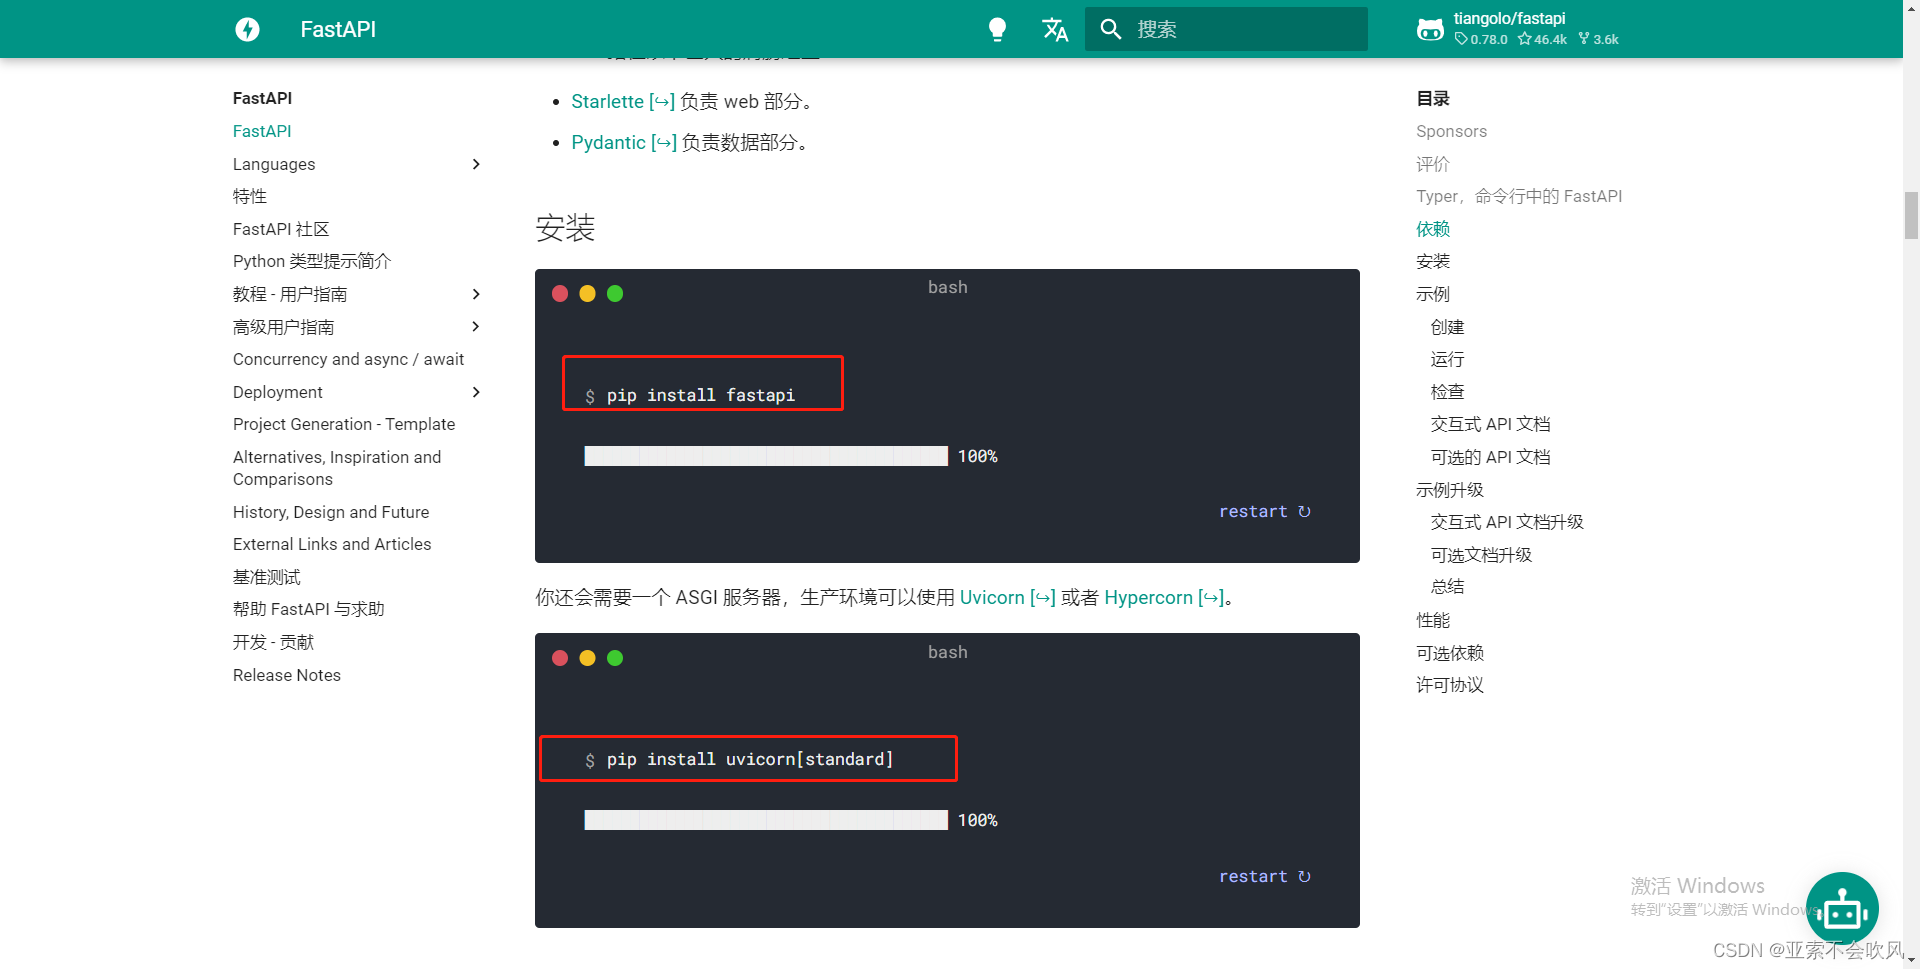This screenshot has height=969, width=1920.
Task: Click green dot on first bash terminal
Action: (615, 293)
